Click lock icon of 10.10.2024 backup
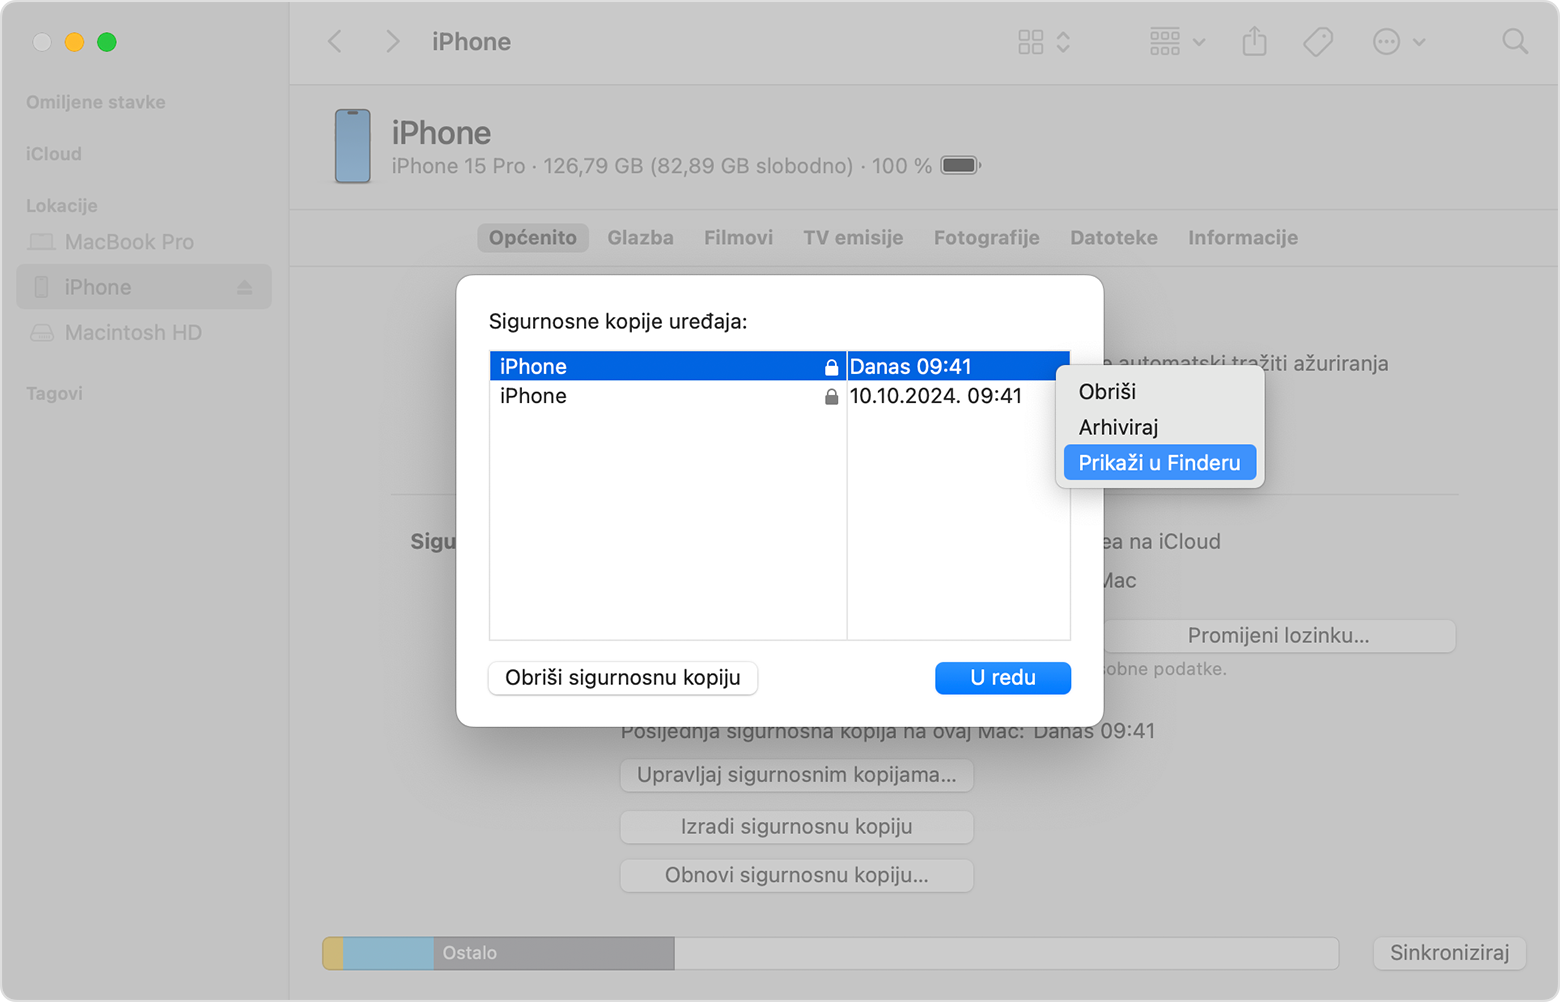Screen dimensions: 1560x1002 coord(831,397)
